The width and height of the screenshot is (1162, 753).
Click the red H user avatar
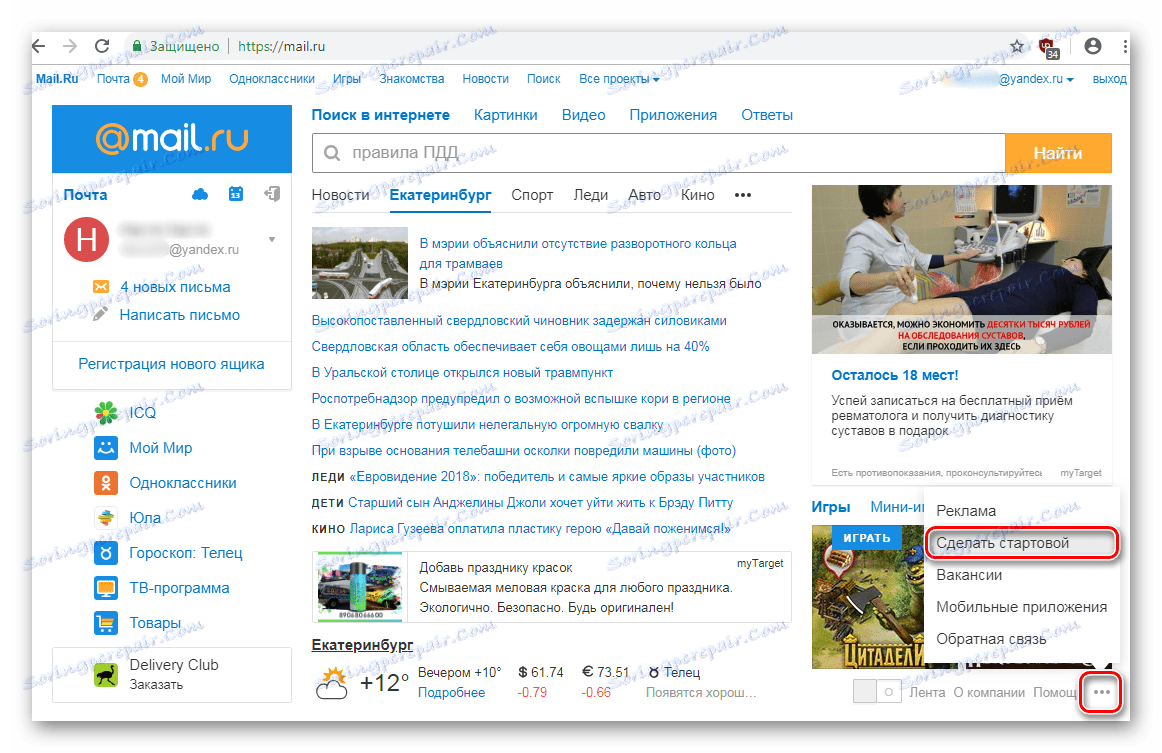87,239
